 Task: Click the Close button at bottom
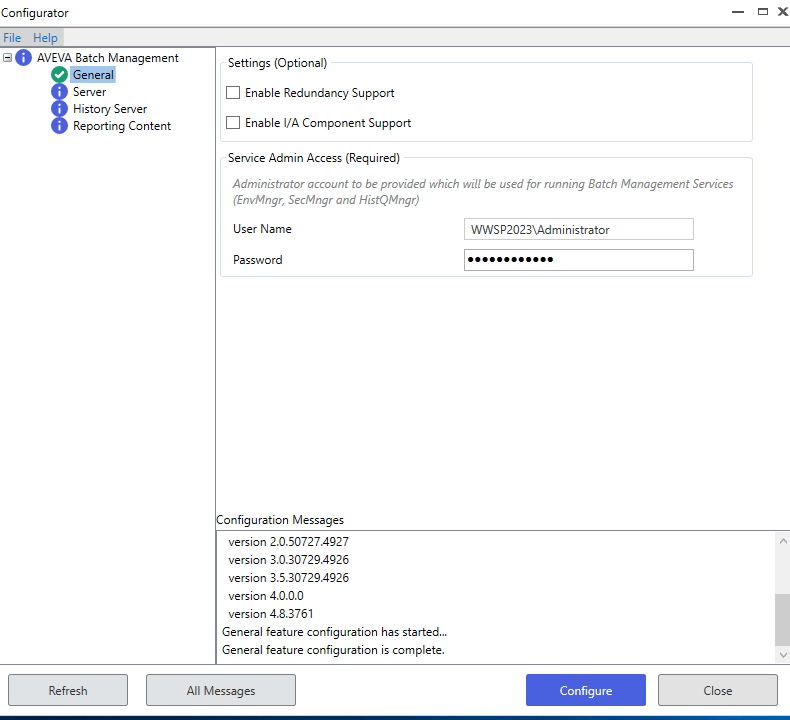tap(718, 690)
